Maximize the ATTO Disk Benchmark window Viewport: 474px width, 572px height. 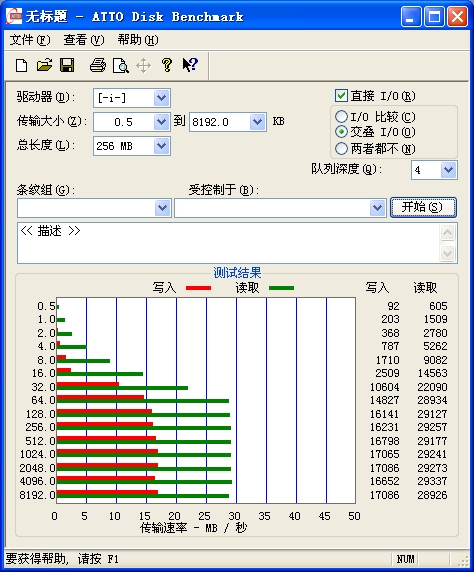pos(434,17)
